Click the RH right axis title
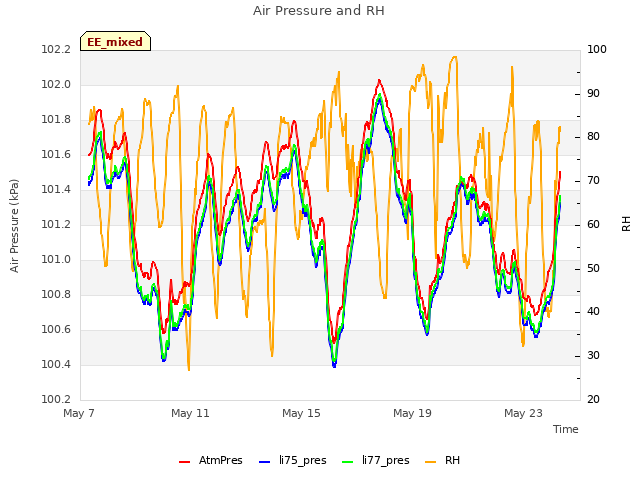The width and height of the screenshot is (640, 480). click(x=626, y=224)
